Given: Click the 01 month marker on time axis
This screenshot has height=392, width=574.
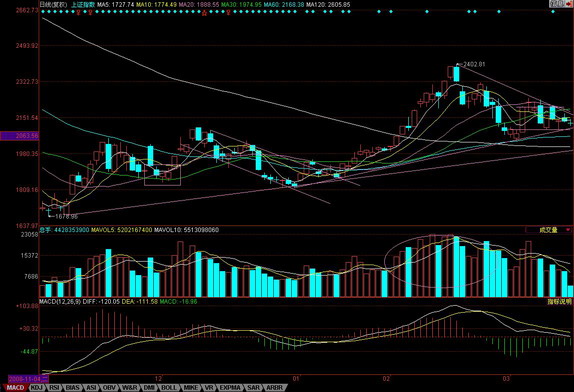Looking at the screenshot, I should tap(295, 378).
